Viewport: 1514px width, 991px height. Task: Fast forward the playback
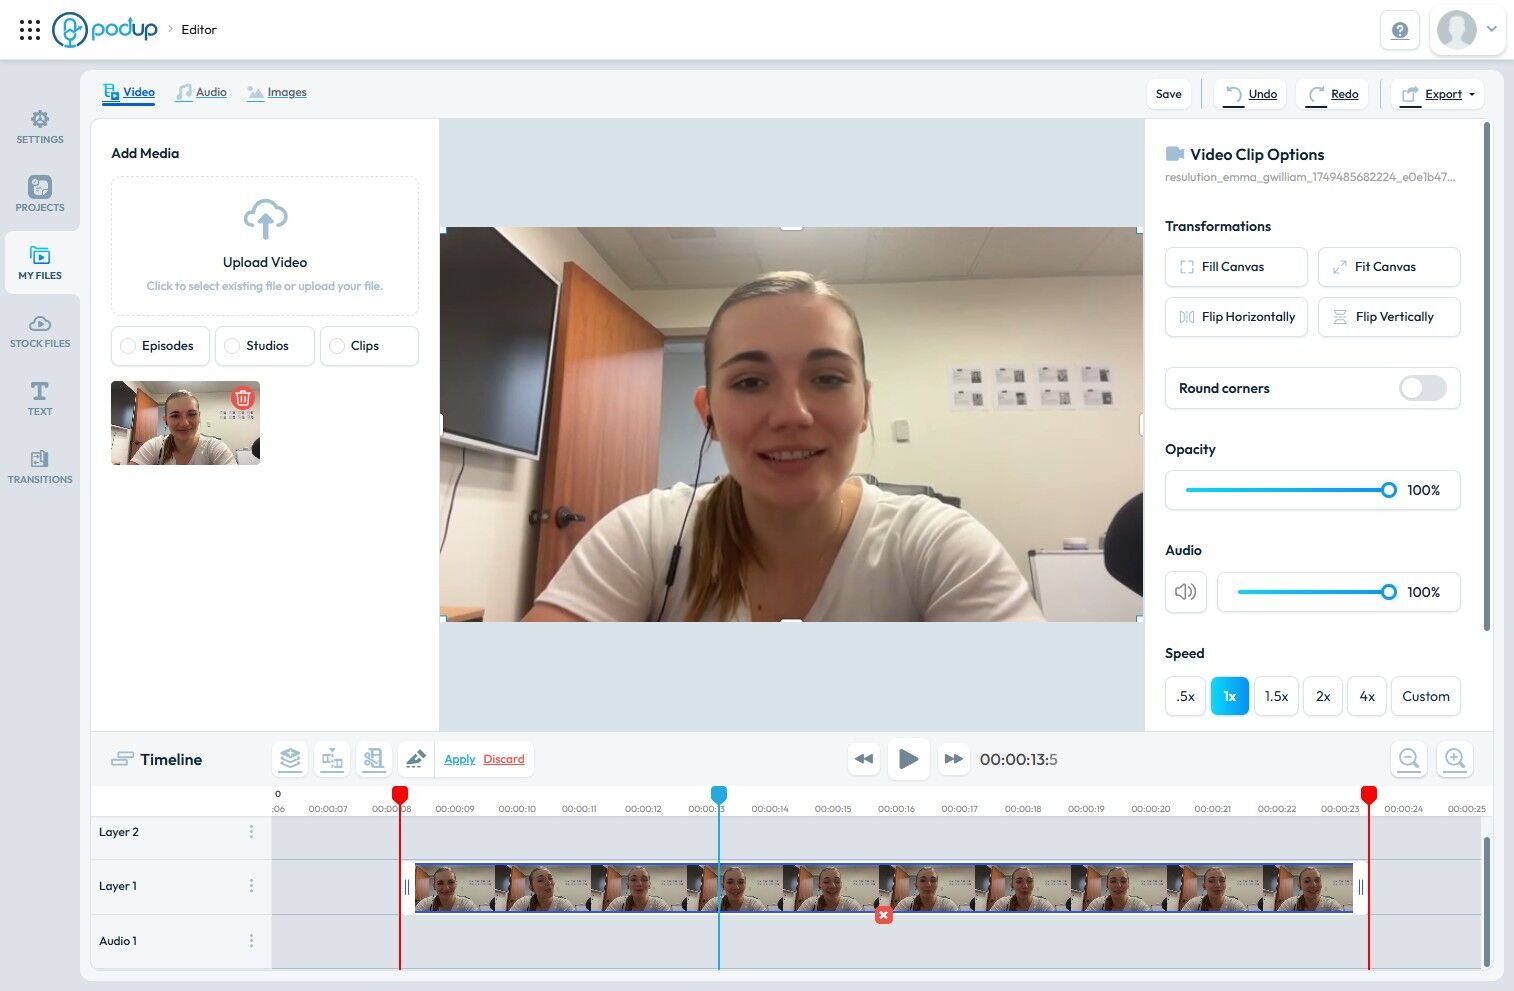tap(954, 759)
